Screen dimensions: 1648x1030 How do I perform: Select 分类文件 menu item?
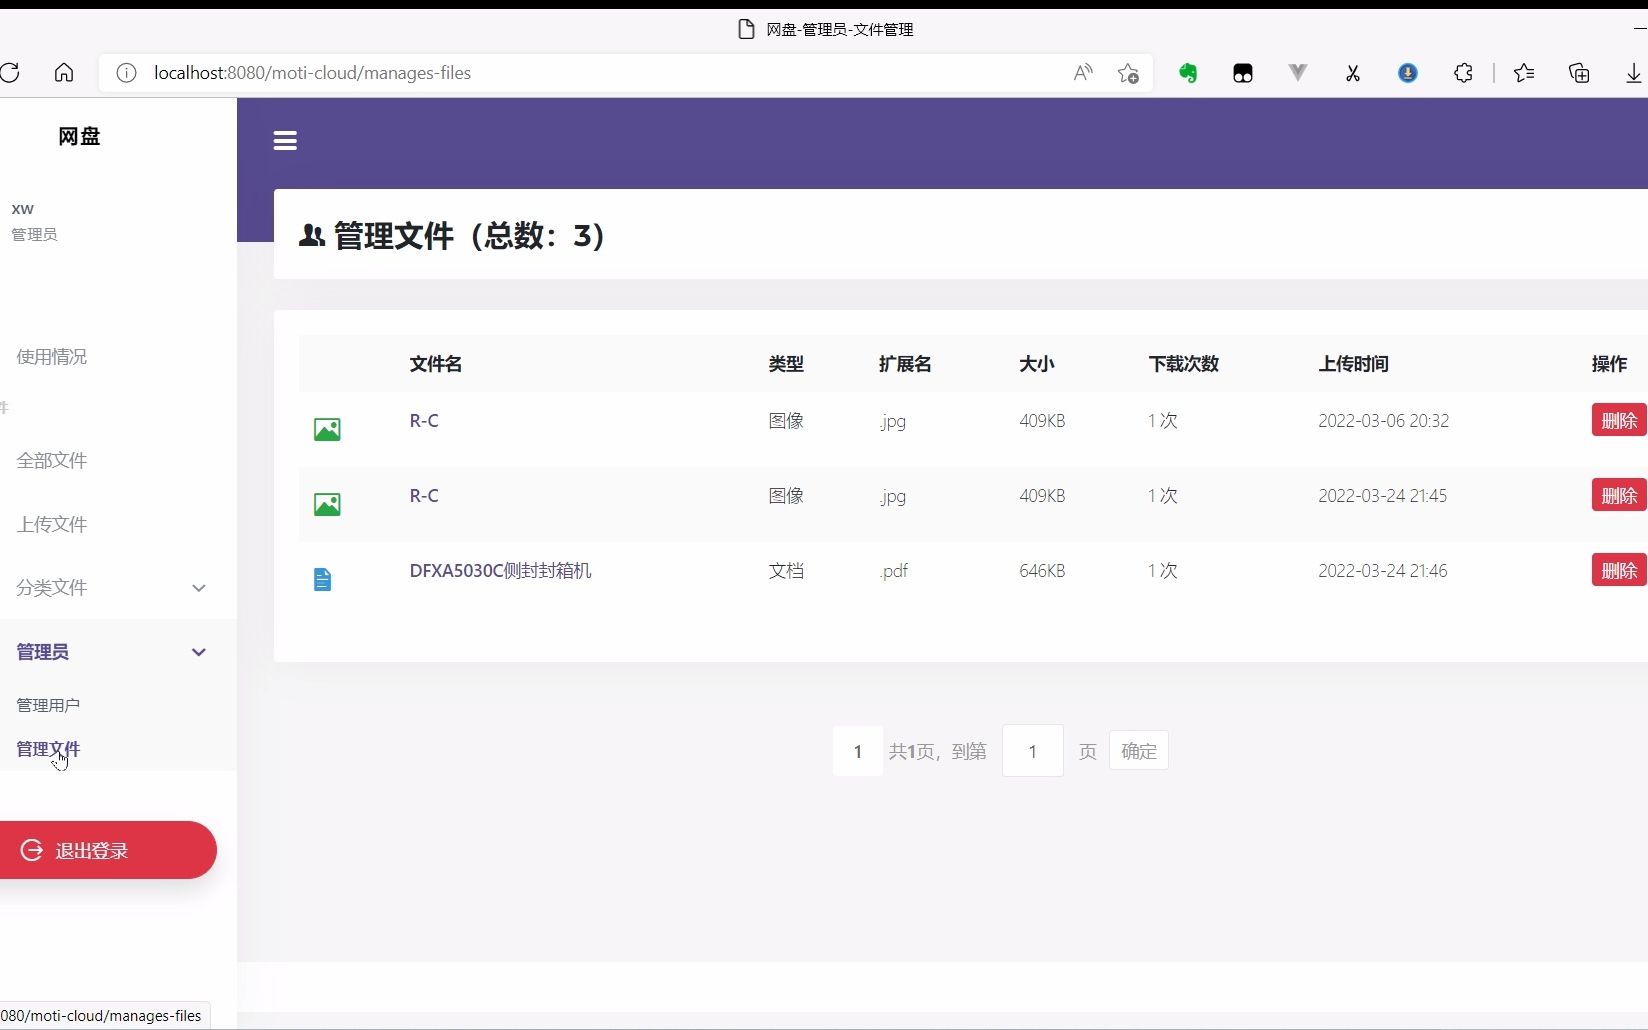(x=52, y=588)
